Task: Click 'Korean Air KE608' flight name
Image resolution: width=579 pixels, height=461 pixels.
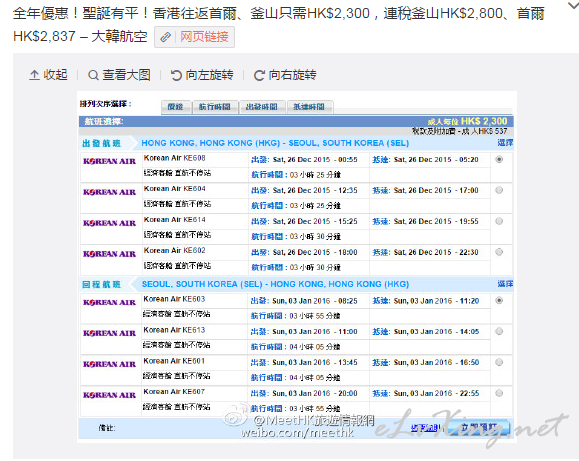Action: click(x=175, y=158)
